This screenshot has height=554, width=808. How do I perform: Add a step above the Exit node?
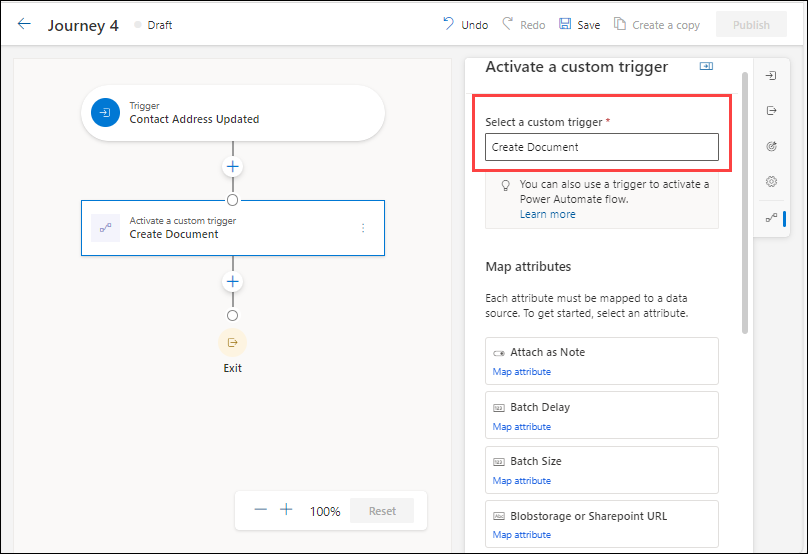[x=232, y=283]
